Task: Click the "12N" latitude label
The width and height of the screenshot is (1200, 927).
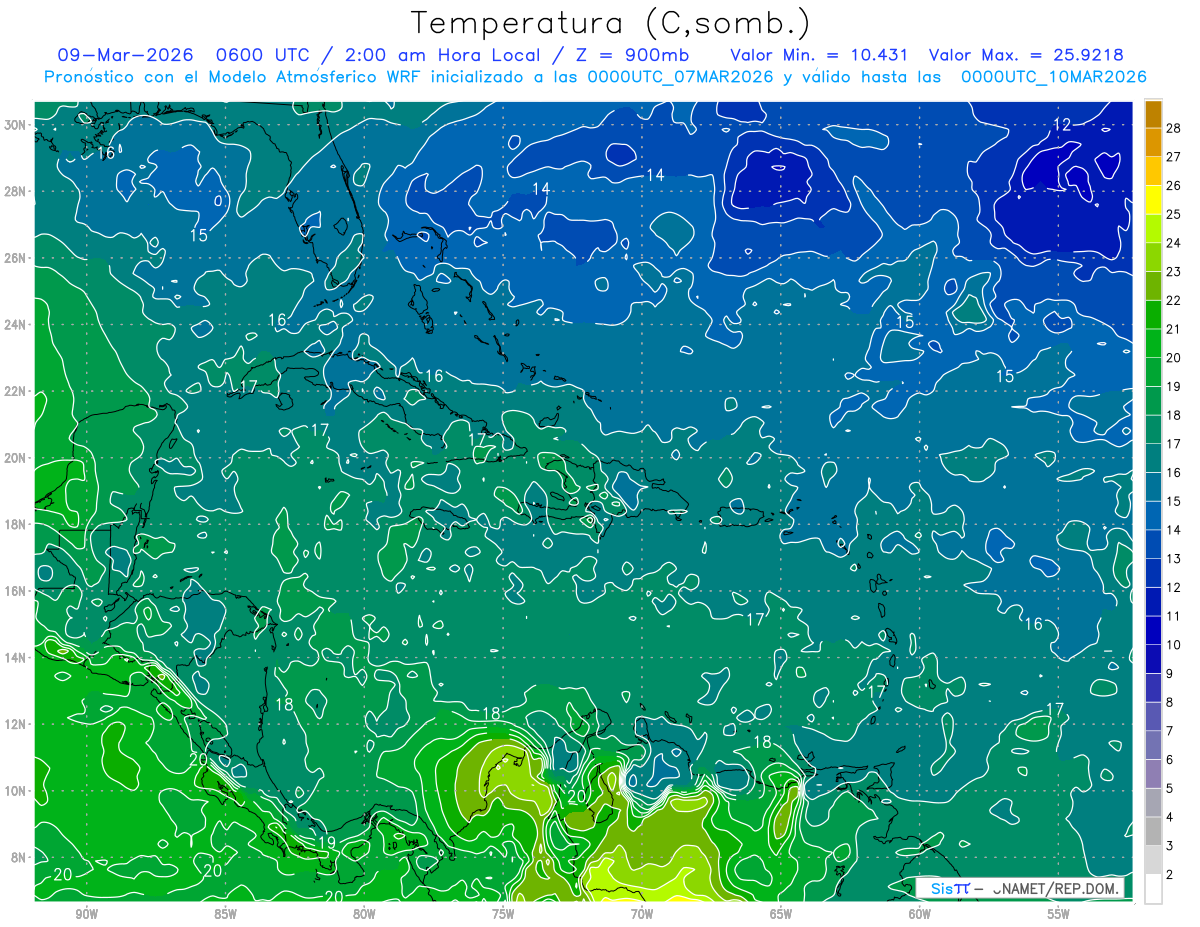Action: click(14, 724)
